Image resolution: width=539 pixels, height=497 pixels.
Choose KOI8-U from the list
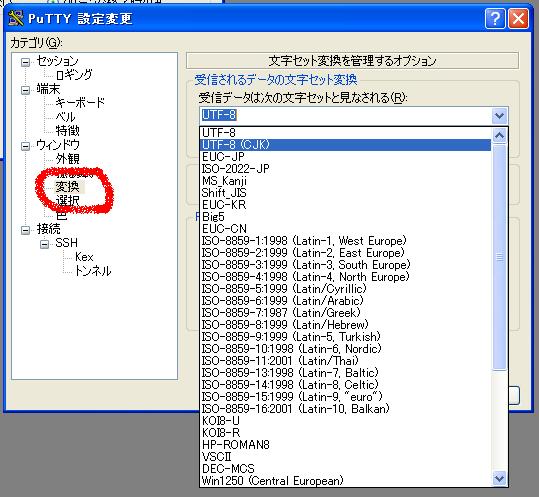click(x=345, y=421)
